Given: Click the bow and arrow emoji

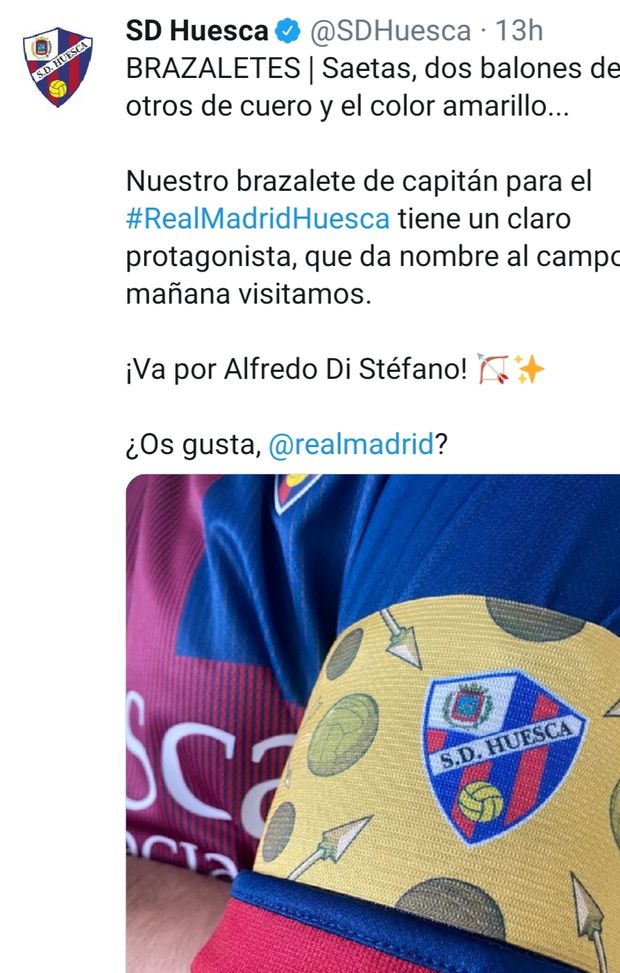Looking at the screenshot, I should [x=493, y=369].
